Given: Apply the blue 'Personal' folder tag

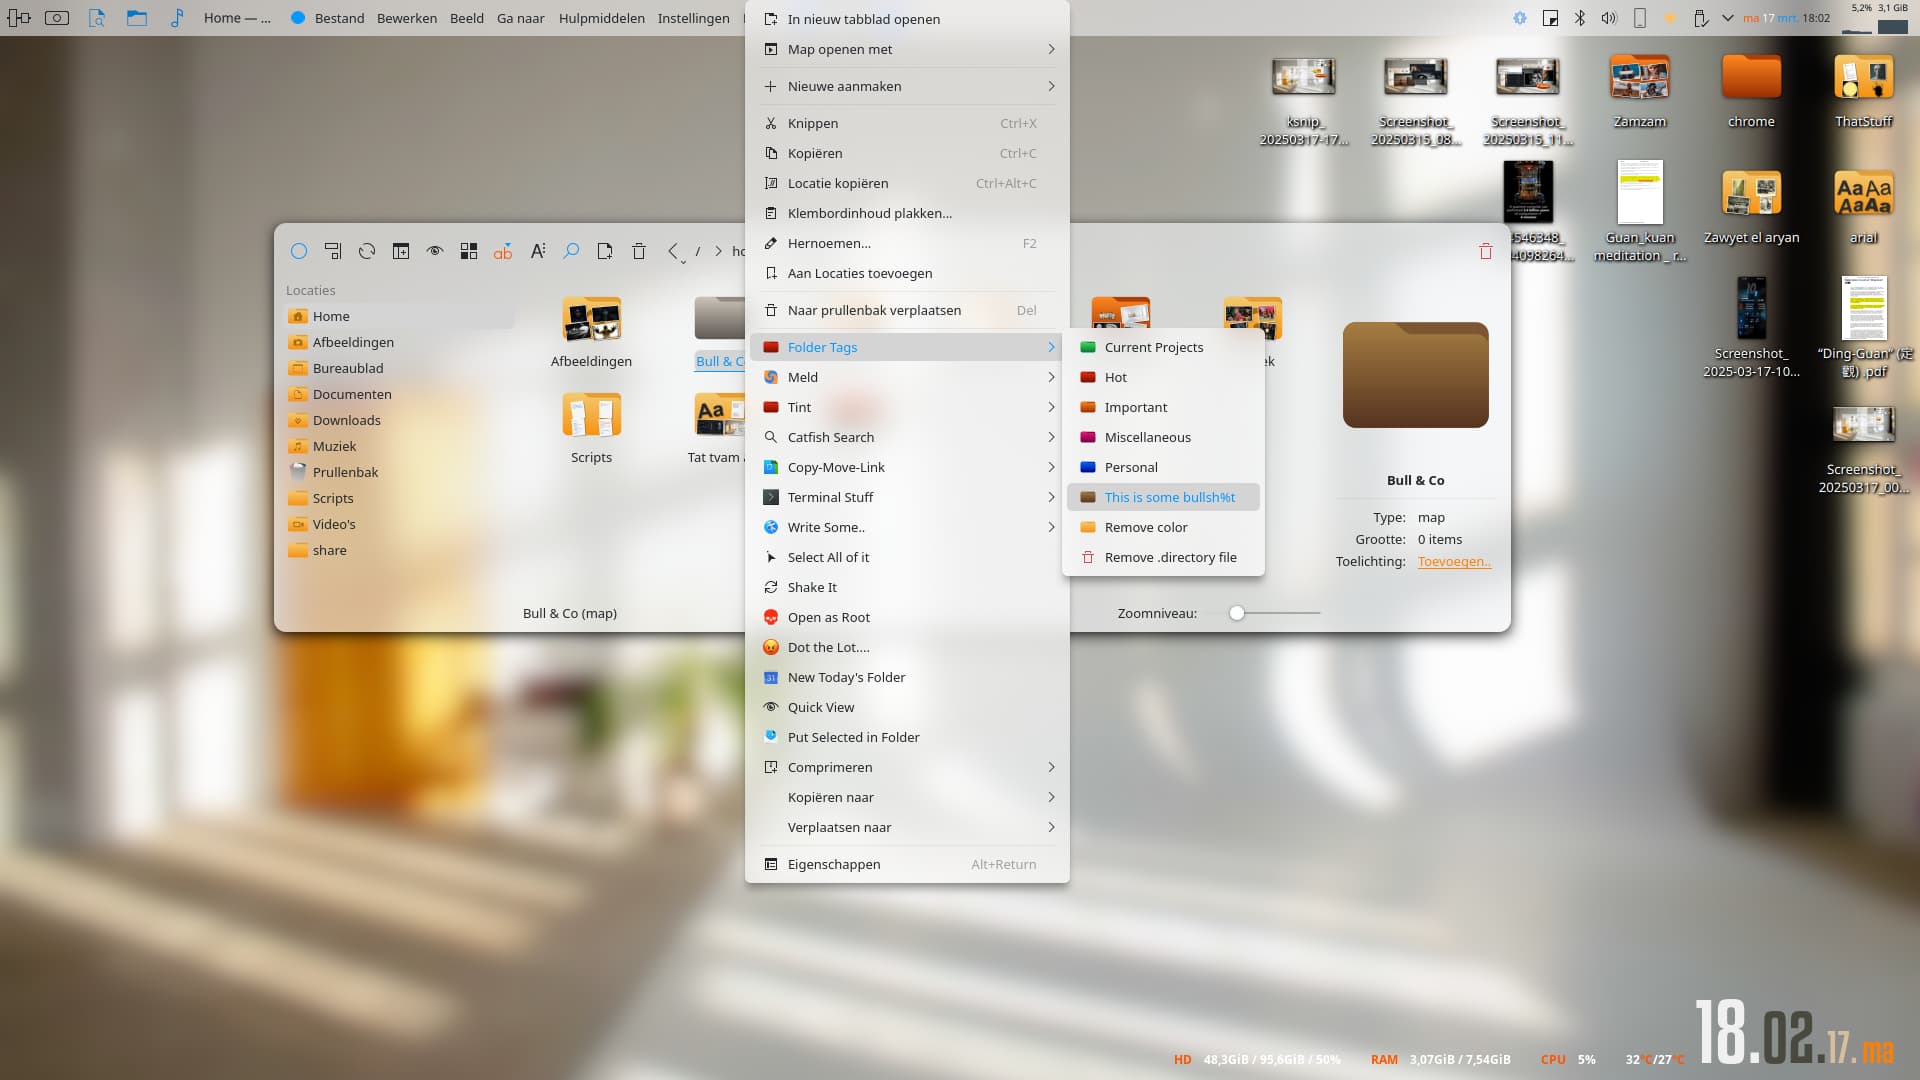Looking at the screenshot, I should click(x=1163, y=467).
